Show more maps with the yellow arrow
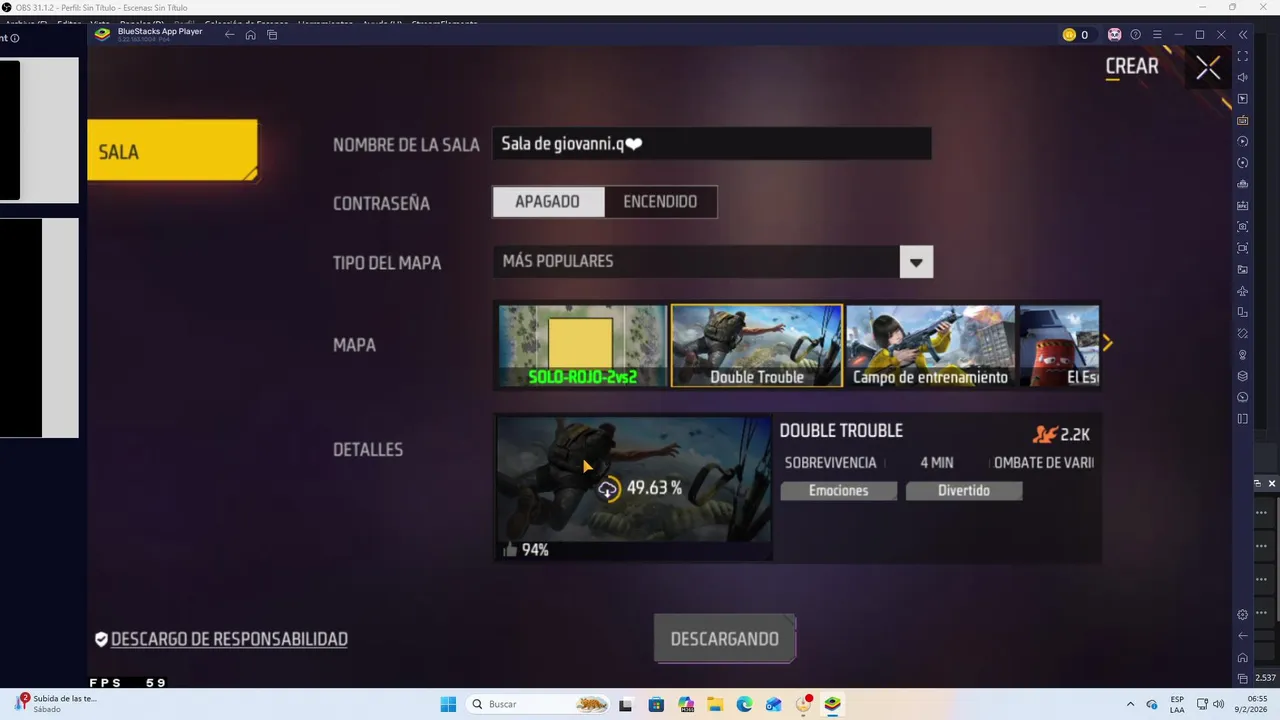 click(1107, 343)
